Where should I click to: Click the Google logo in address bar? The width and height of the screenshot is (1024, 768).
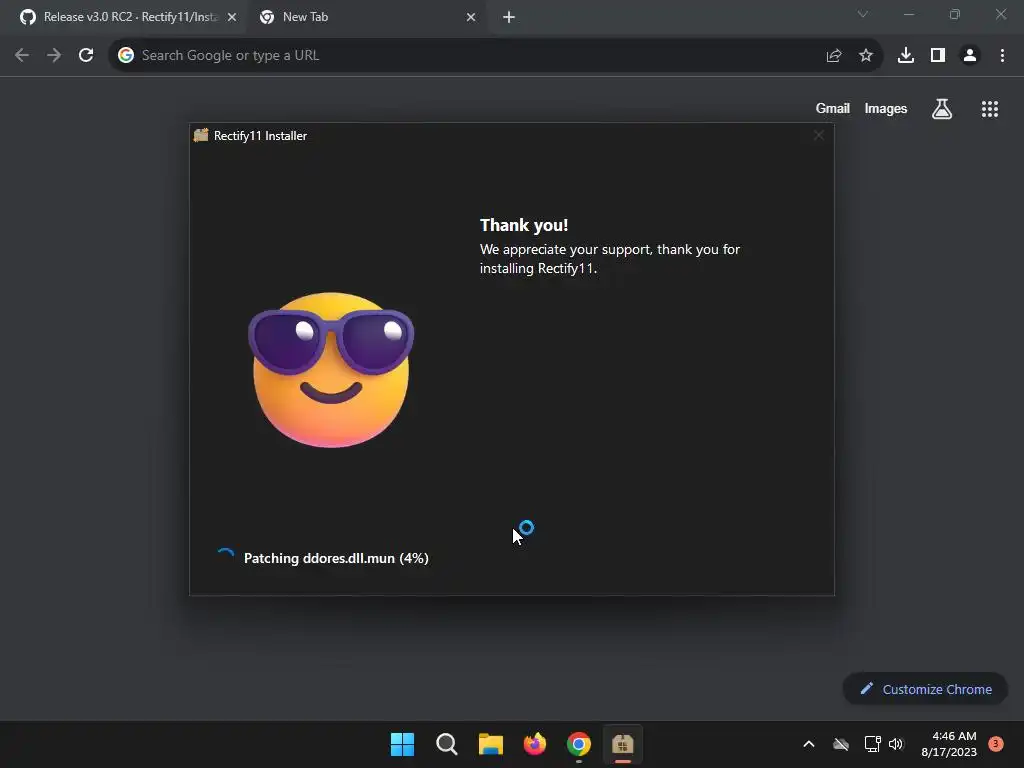126,56
